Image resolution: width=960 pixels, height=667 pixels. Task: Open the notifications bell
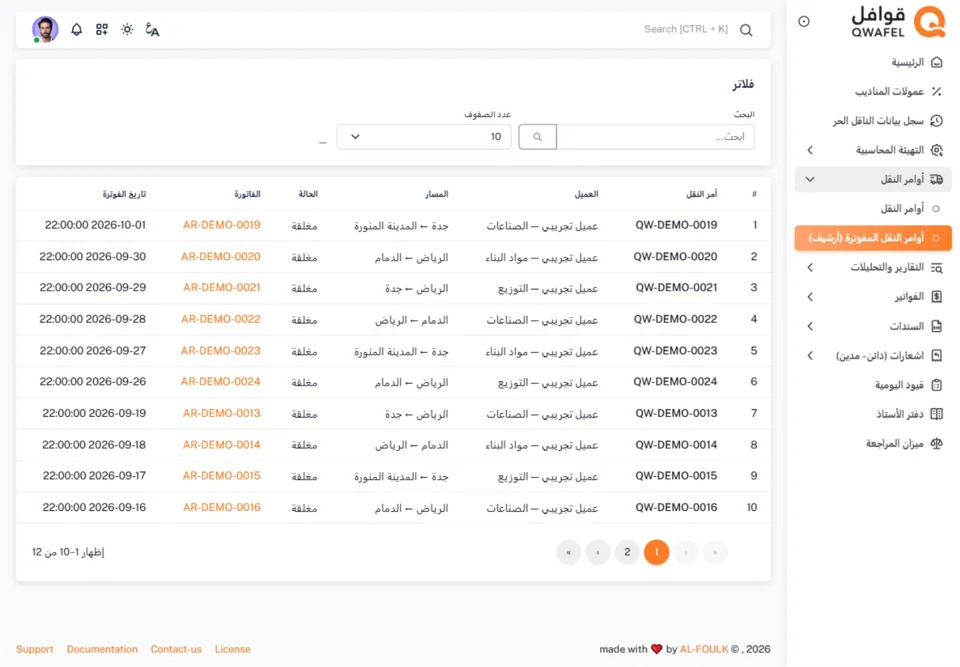point(77,29)
